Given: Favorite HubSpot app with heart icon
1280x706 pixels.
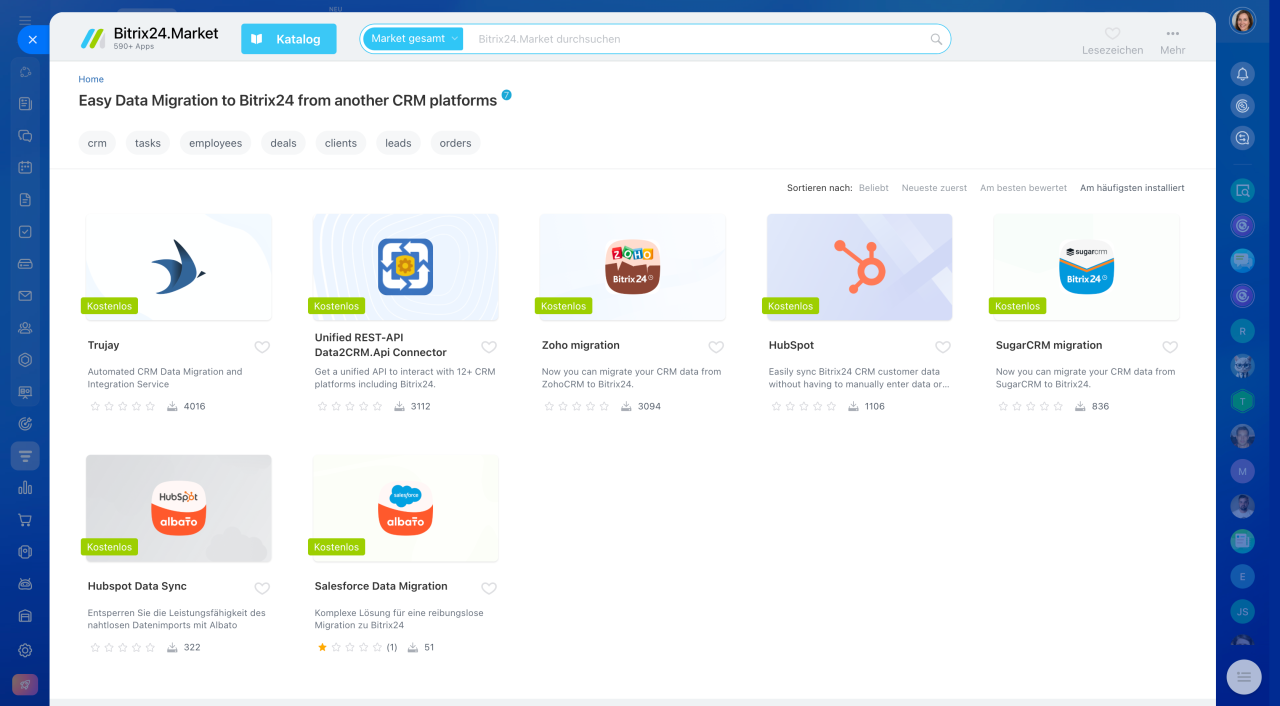Looking at the screenshot, I should pos(943,347).
